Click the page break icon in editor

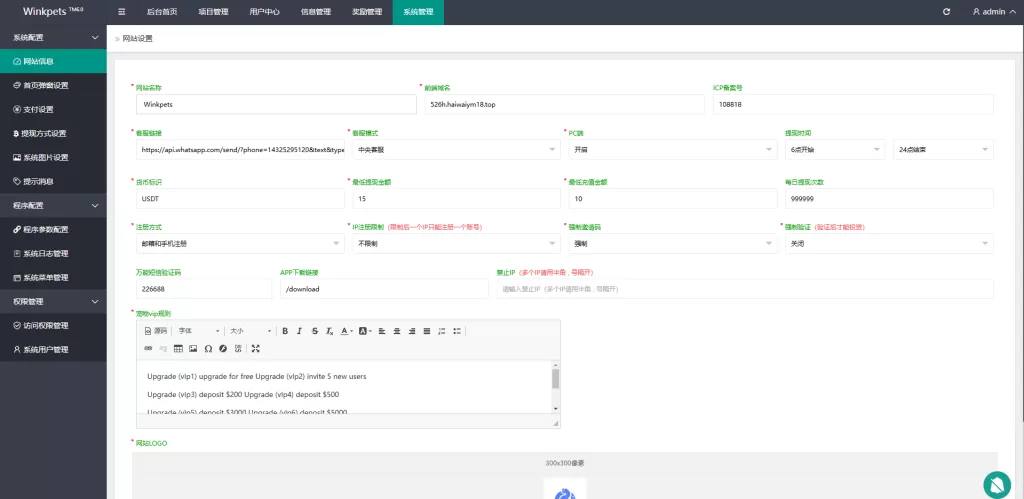[x=238, y=349]
